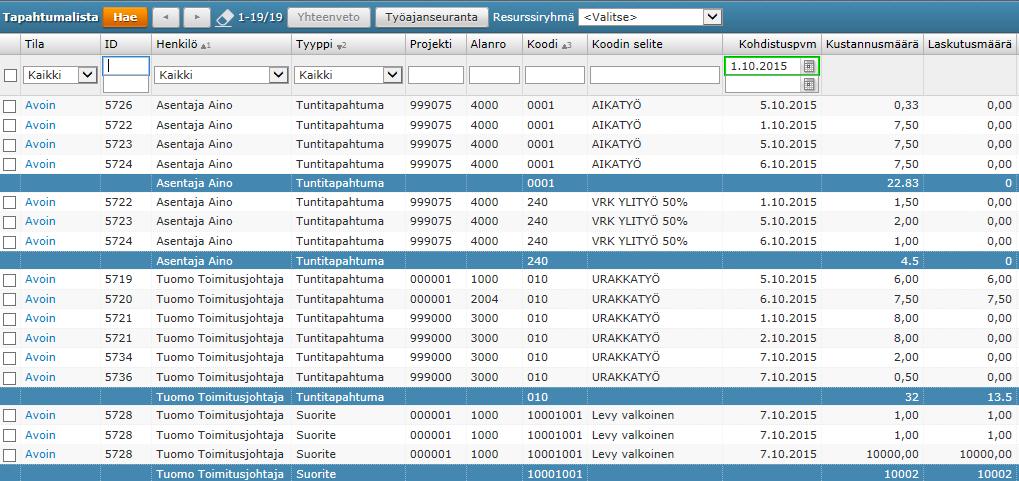The image size is (1019, 481).
Task: Open the Avoin link for ID 5734
Action: (40, 358)
